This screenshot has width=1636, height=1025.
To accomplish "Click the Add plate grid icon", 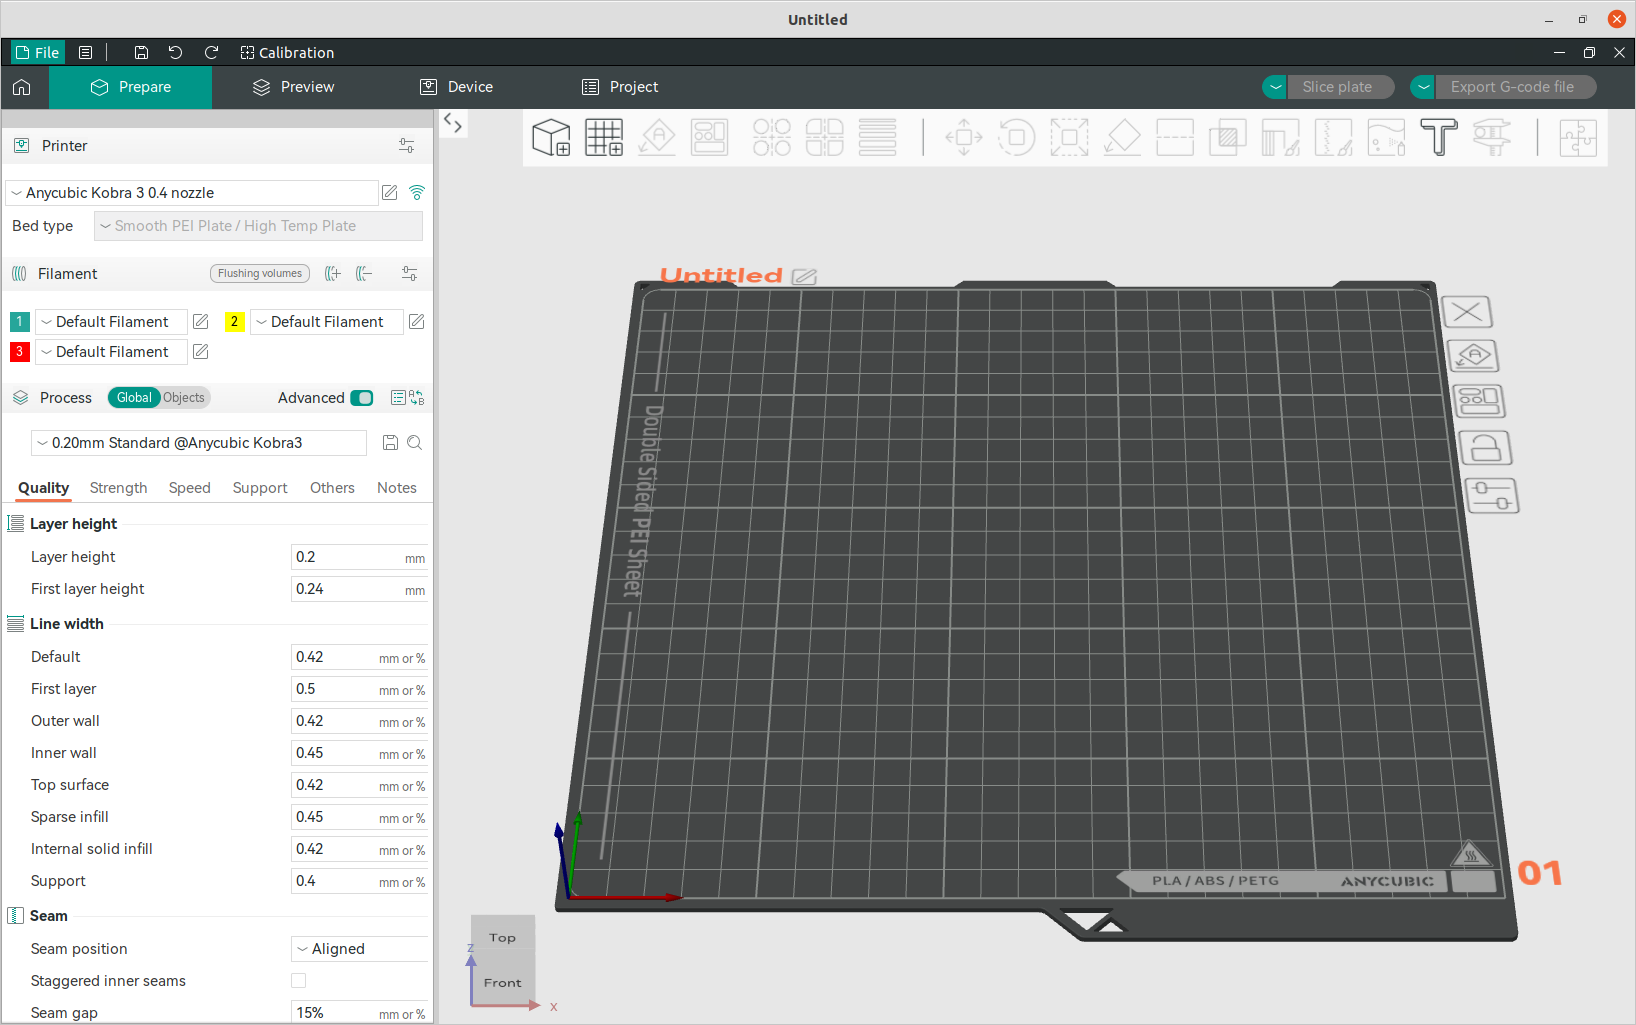I will point(604,137).
